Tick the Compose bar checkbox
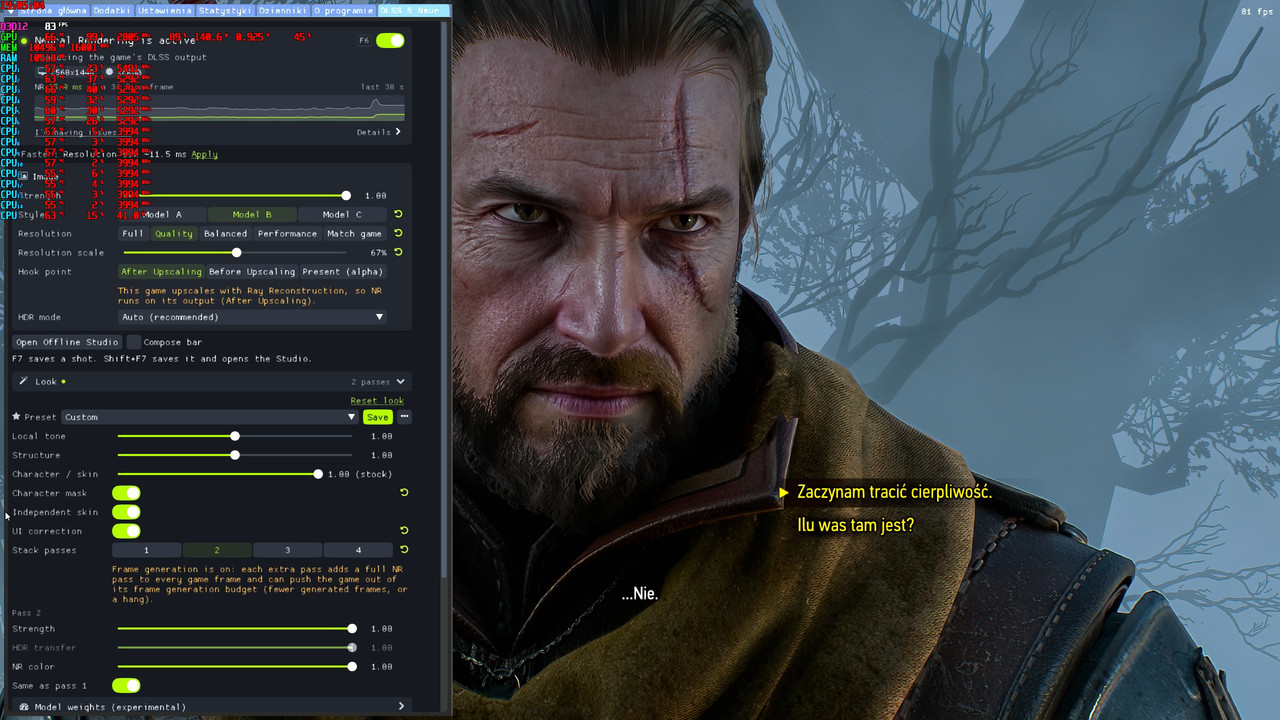Screen dimensions: 1280x720 [x=134, y=342]
